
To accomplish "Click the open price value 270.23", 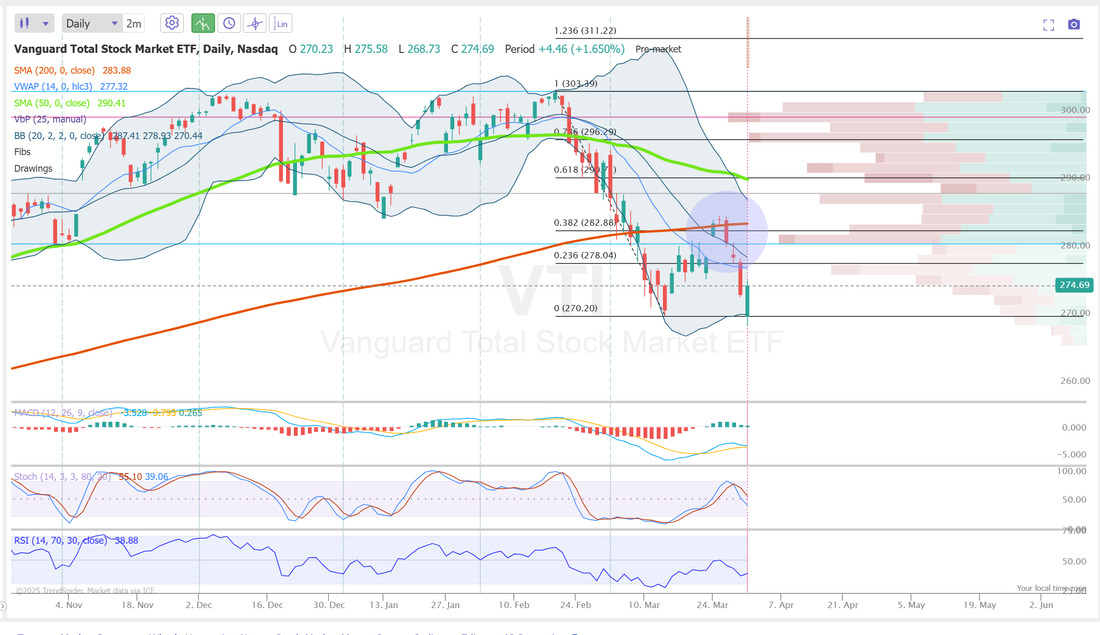I will click(x=316, y=49).
